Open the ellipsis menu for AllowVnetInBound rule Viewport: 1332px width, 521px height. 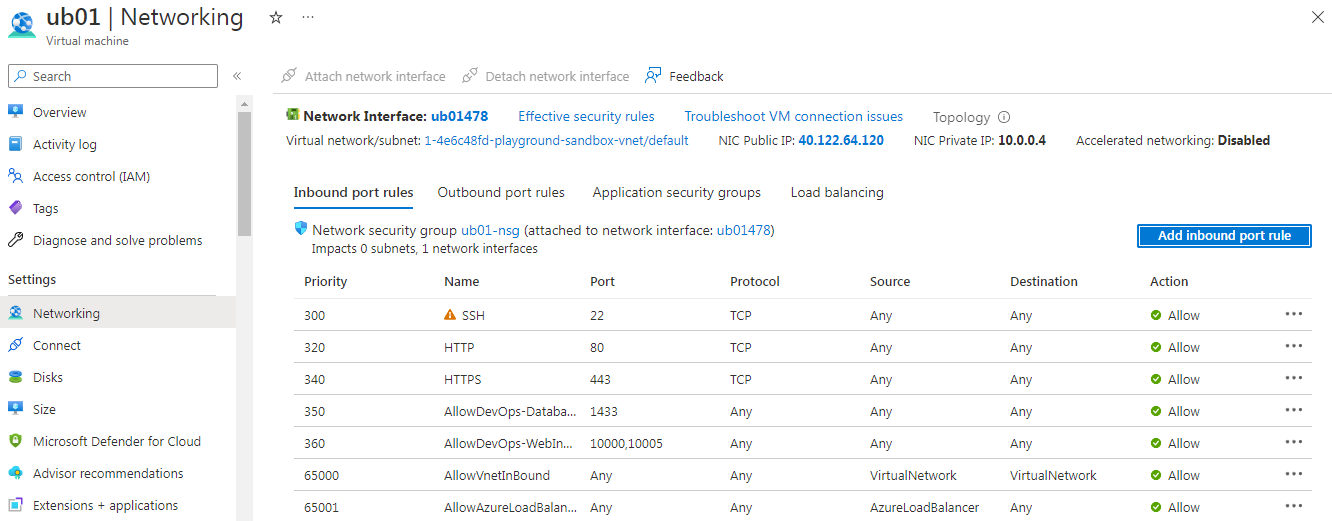tap(1294, 474)
